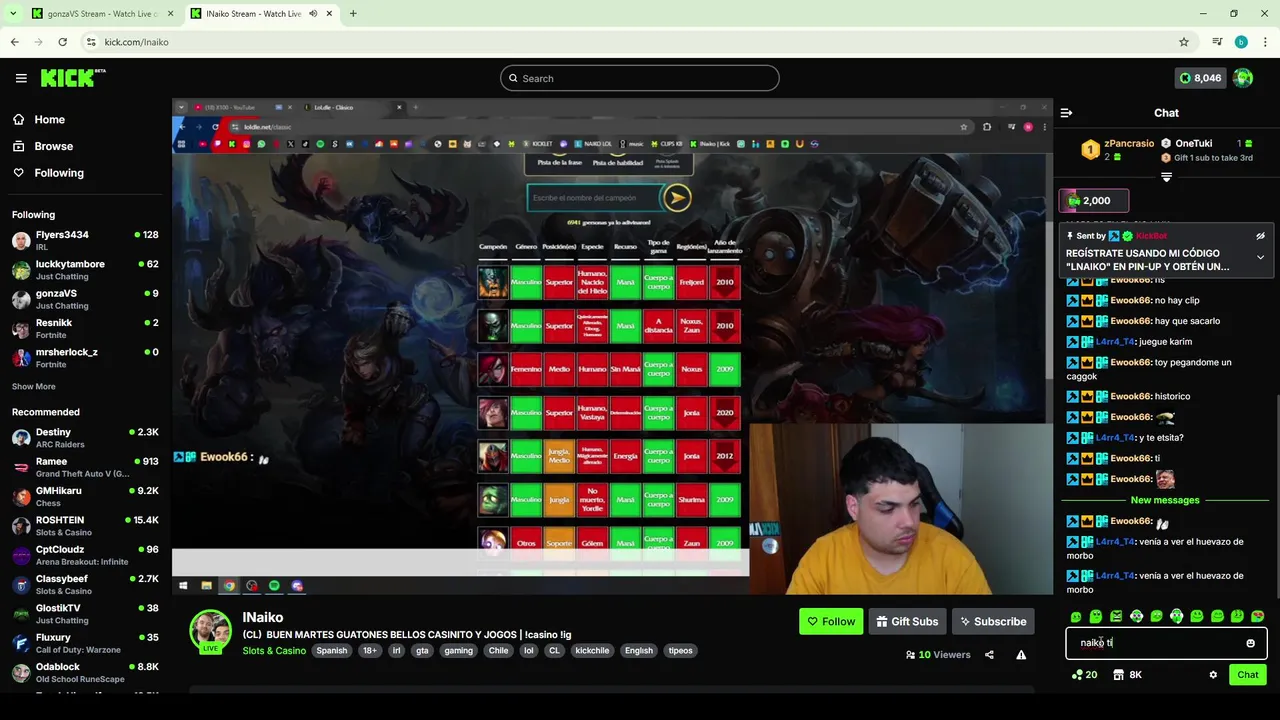Send message with Chat button
This screenshot has width=1280, height=720.
(1247, 675)
